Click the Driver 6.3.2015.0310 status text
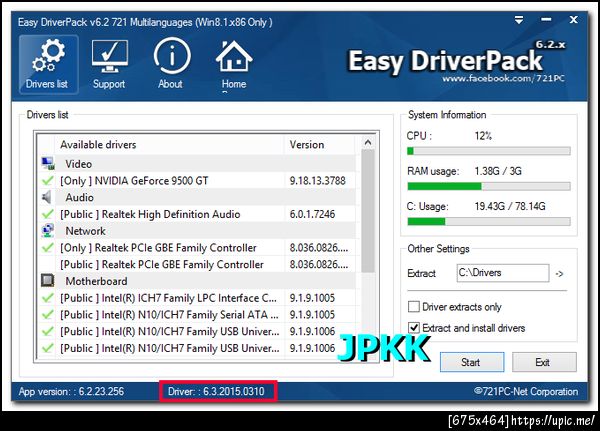The width and height of the screenshot is (600, 431). [216, 391]
